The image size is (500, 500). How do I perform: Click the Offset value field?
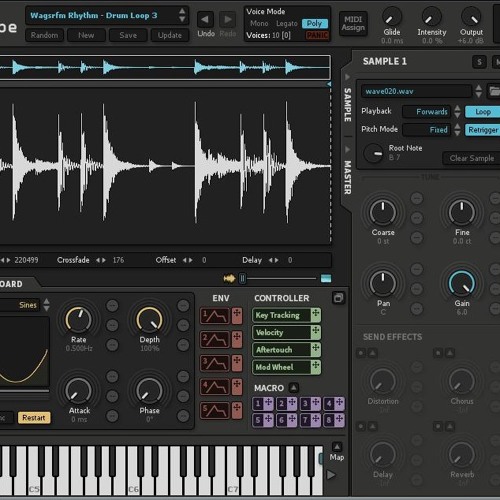(x=204, y=260)
